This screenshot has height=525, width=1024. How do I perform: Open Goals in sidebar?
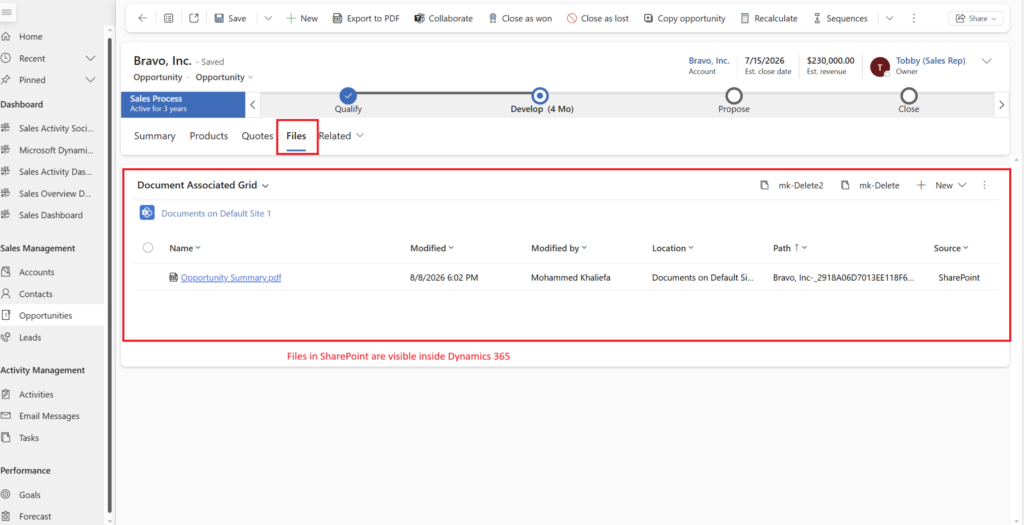pos(30,495)
